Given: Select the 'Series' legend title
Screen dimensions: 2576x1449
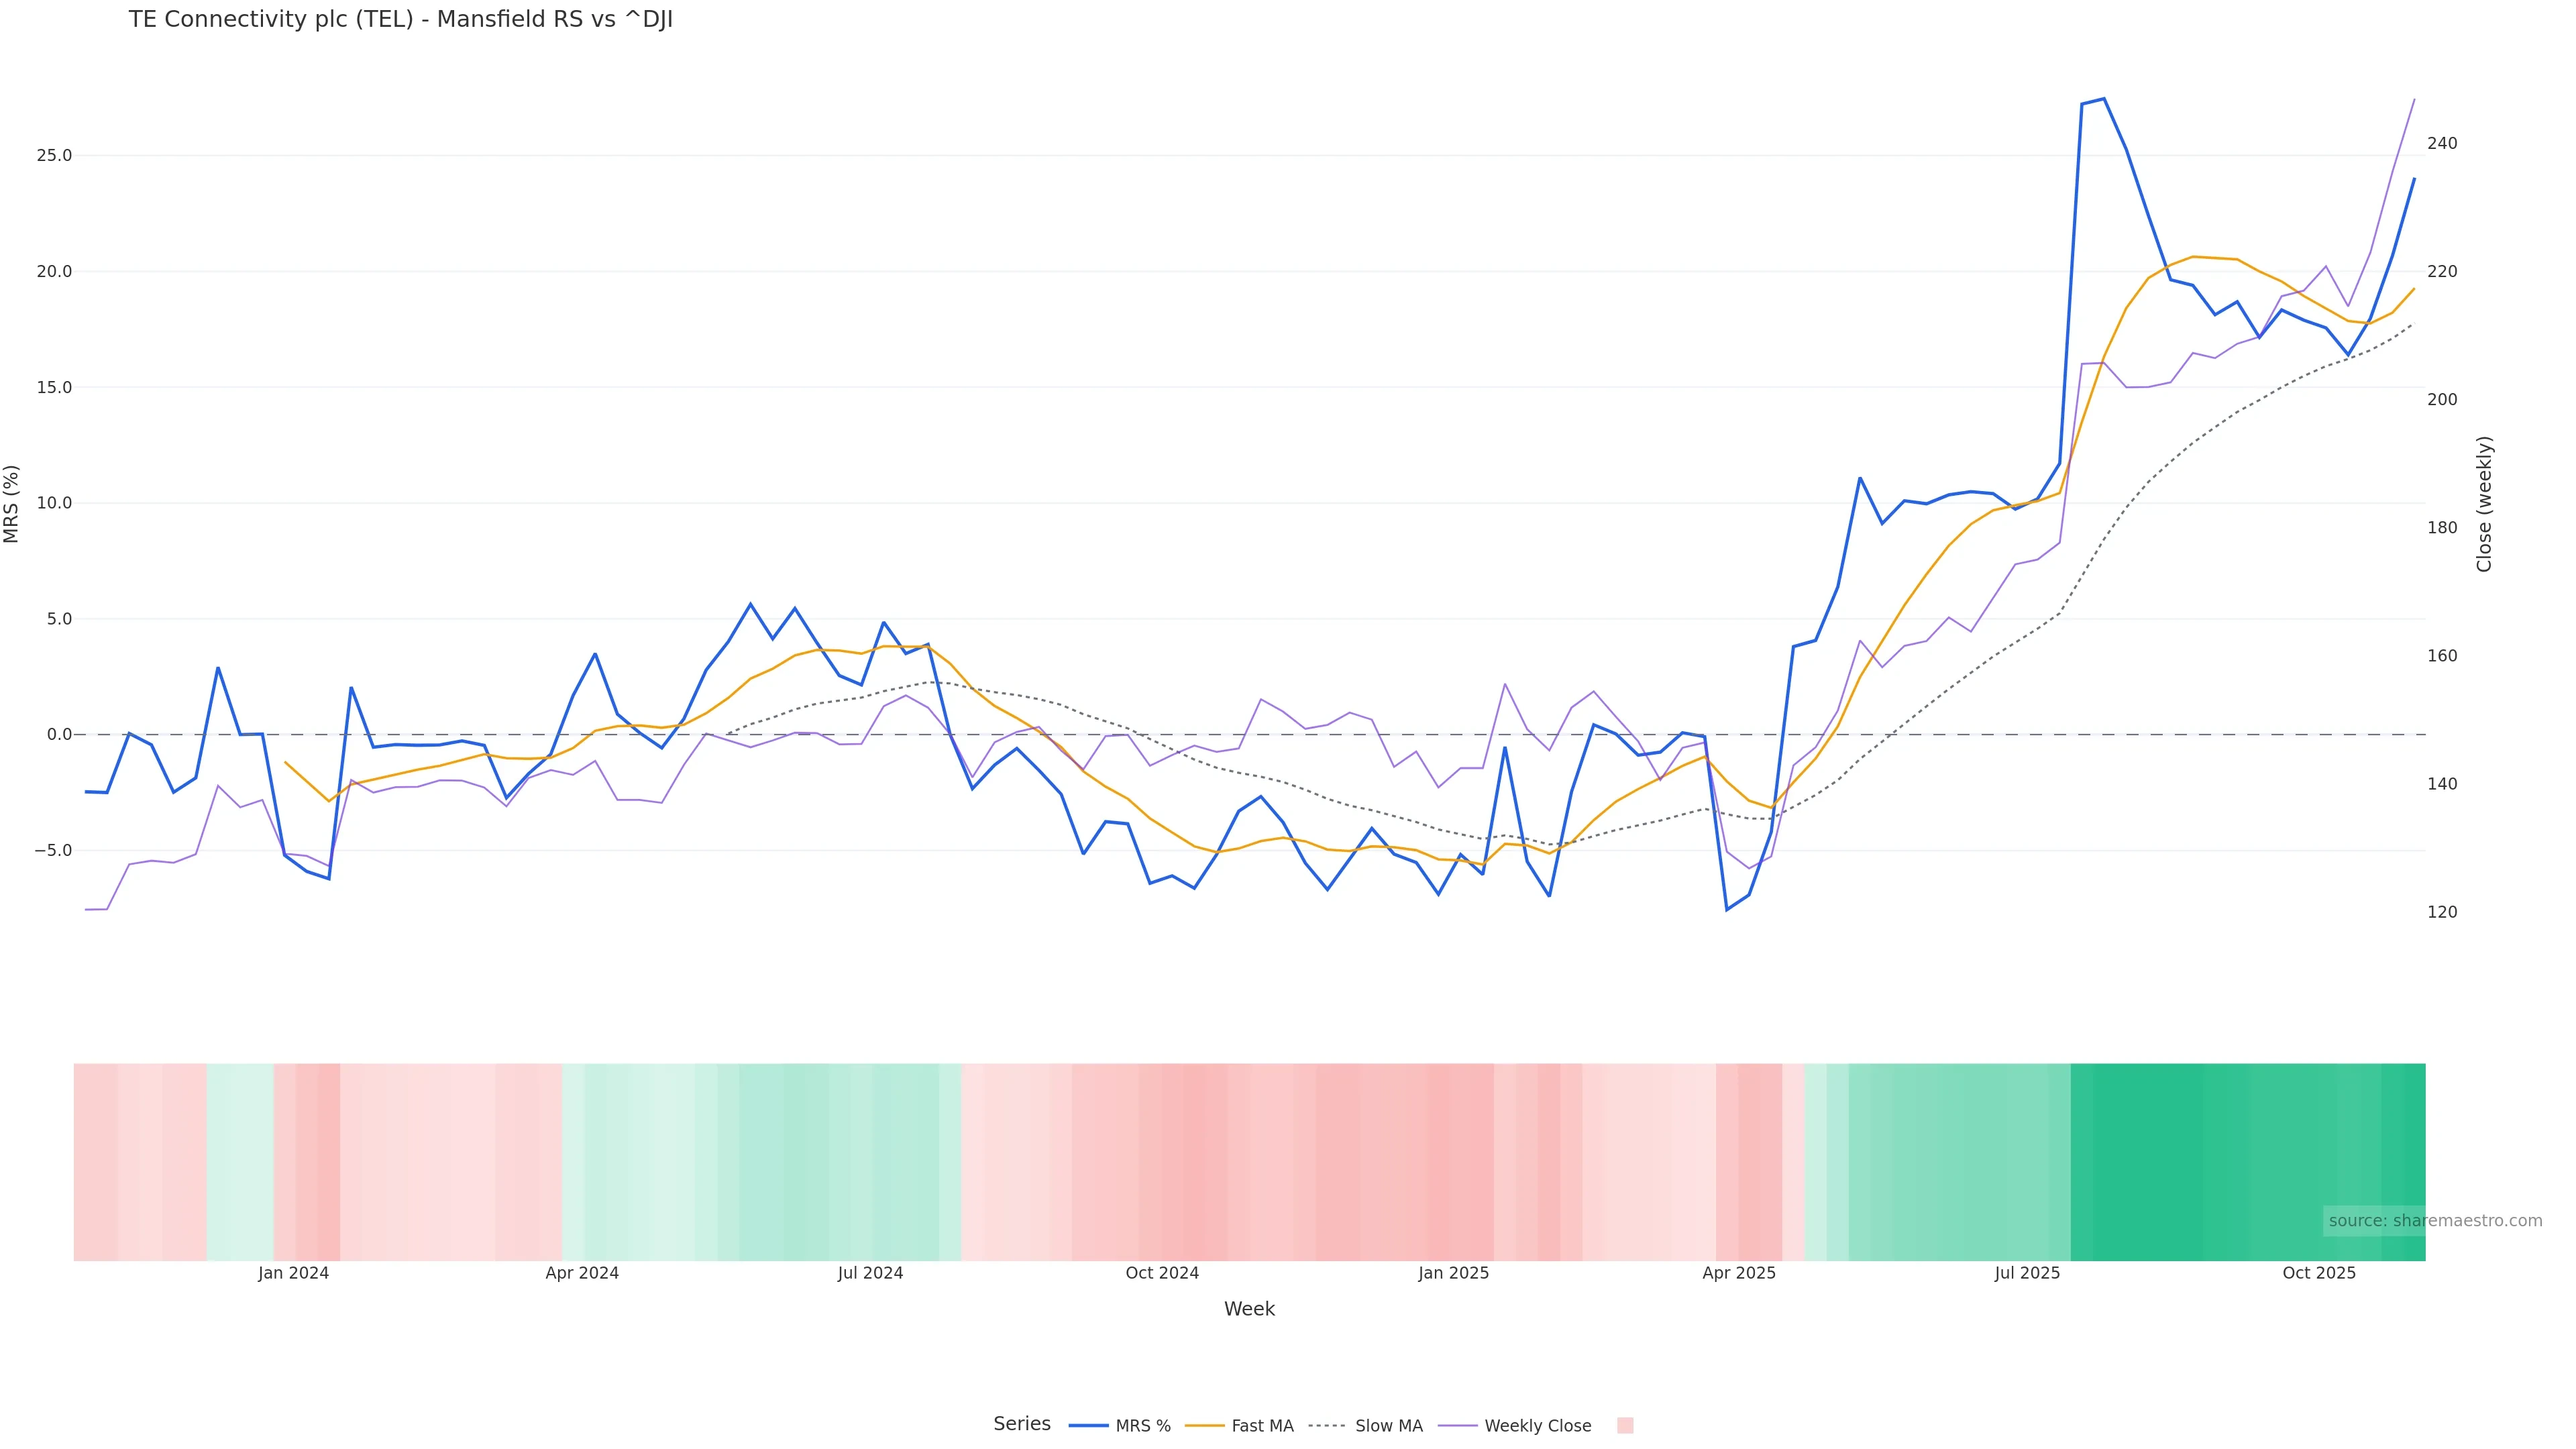Looking at the screenshot, I should (x=1021, y=1424).
